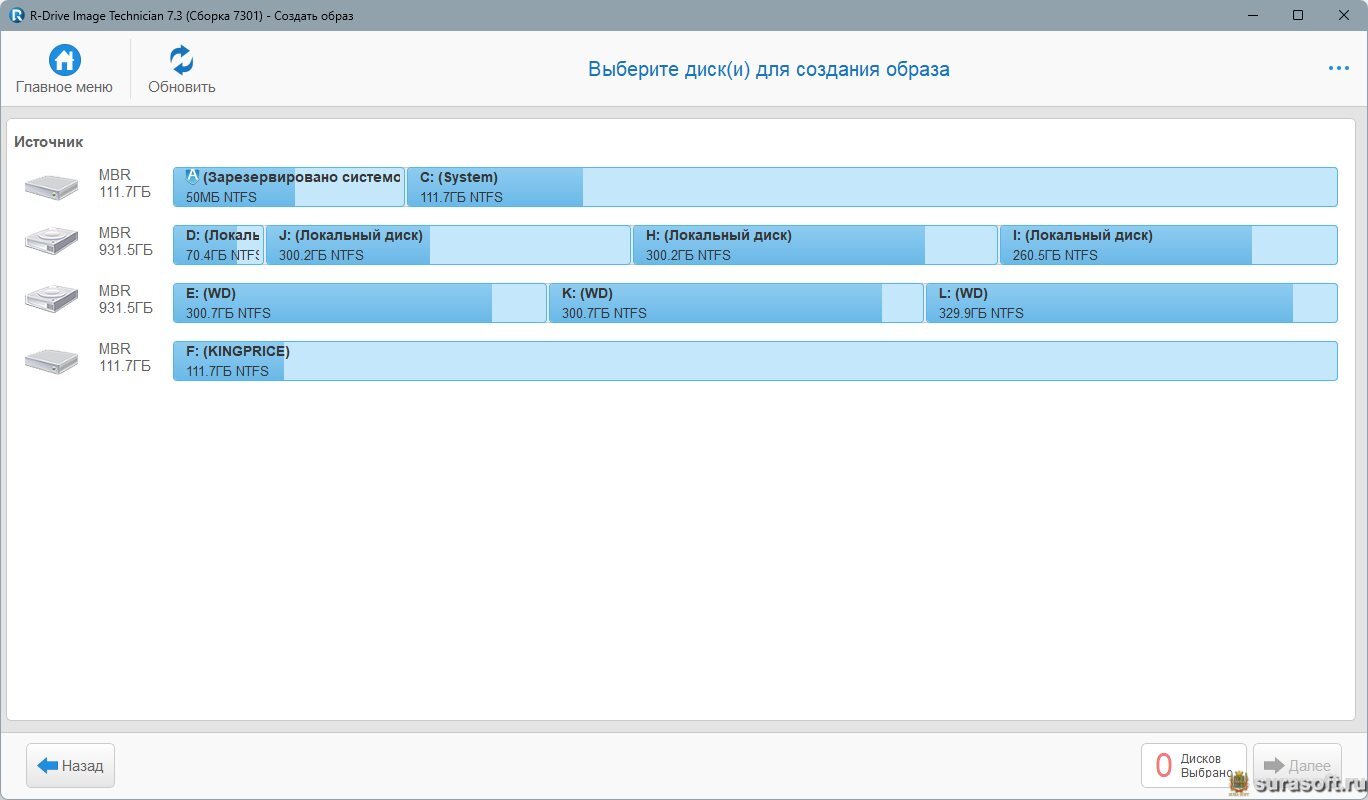Select the E: (WD) partition
Image resolution: width=1368 pixels, height=800 pixels.
click(x=360, y=303)
